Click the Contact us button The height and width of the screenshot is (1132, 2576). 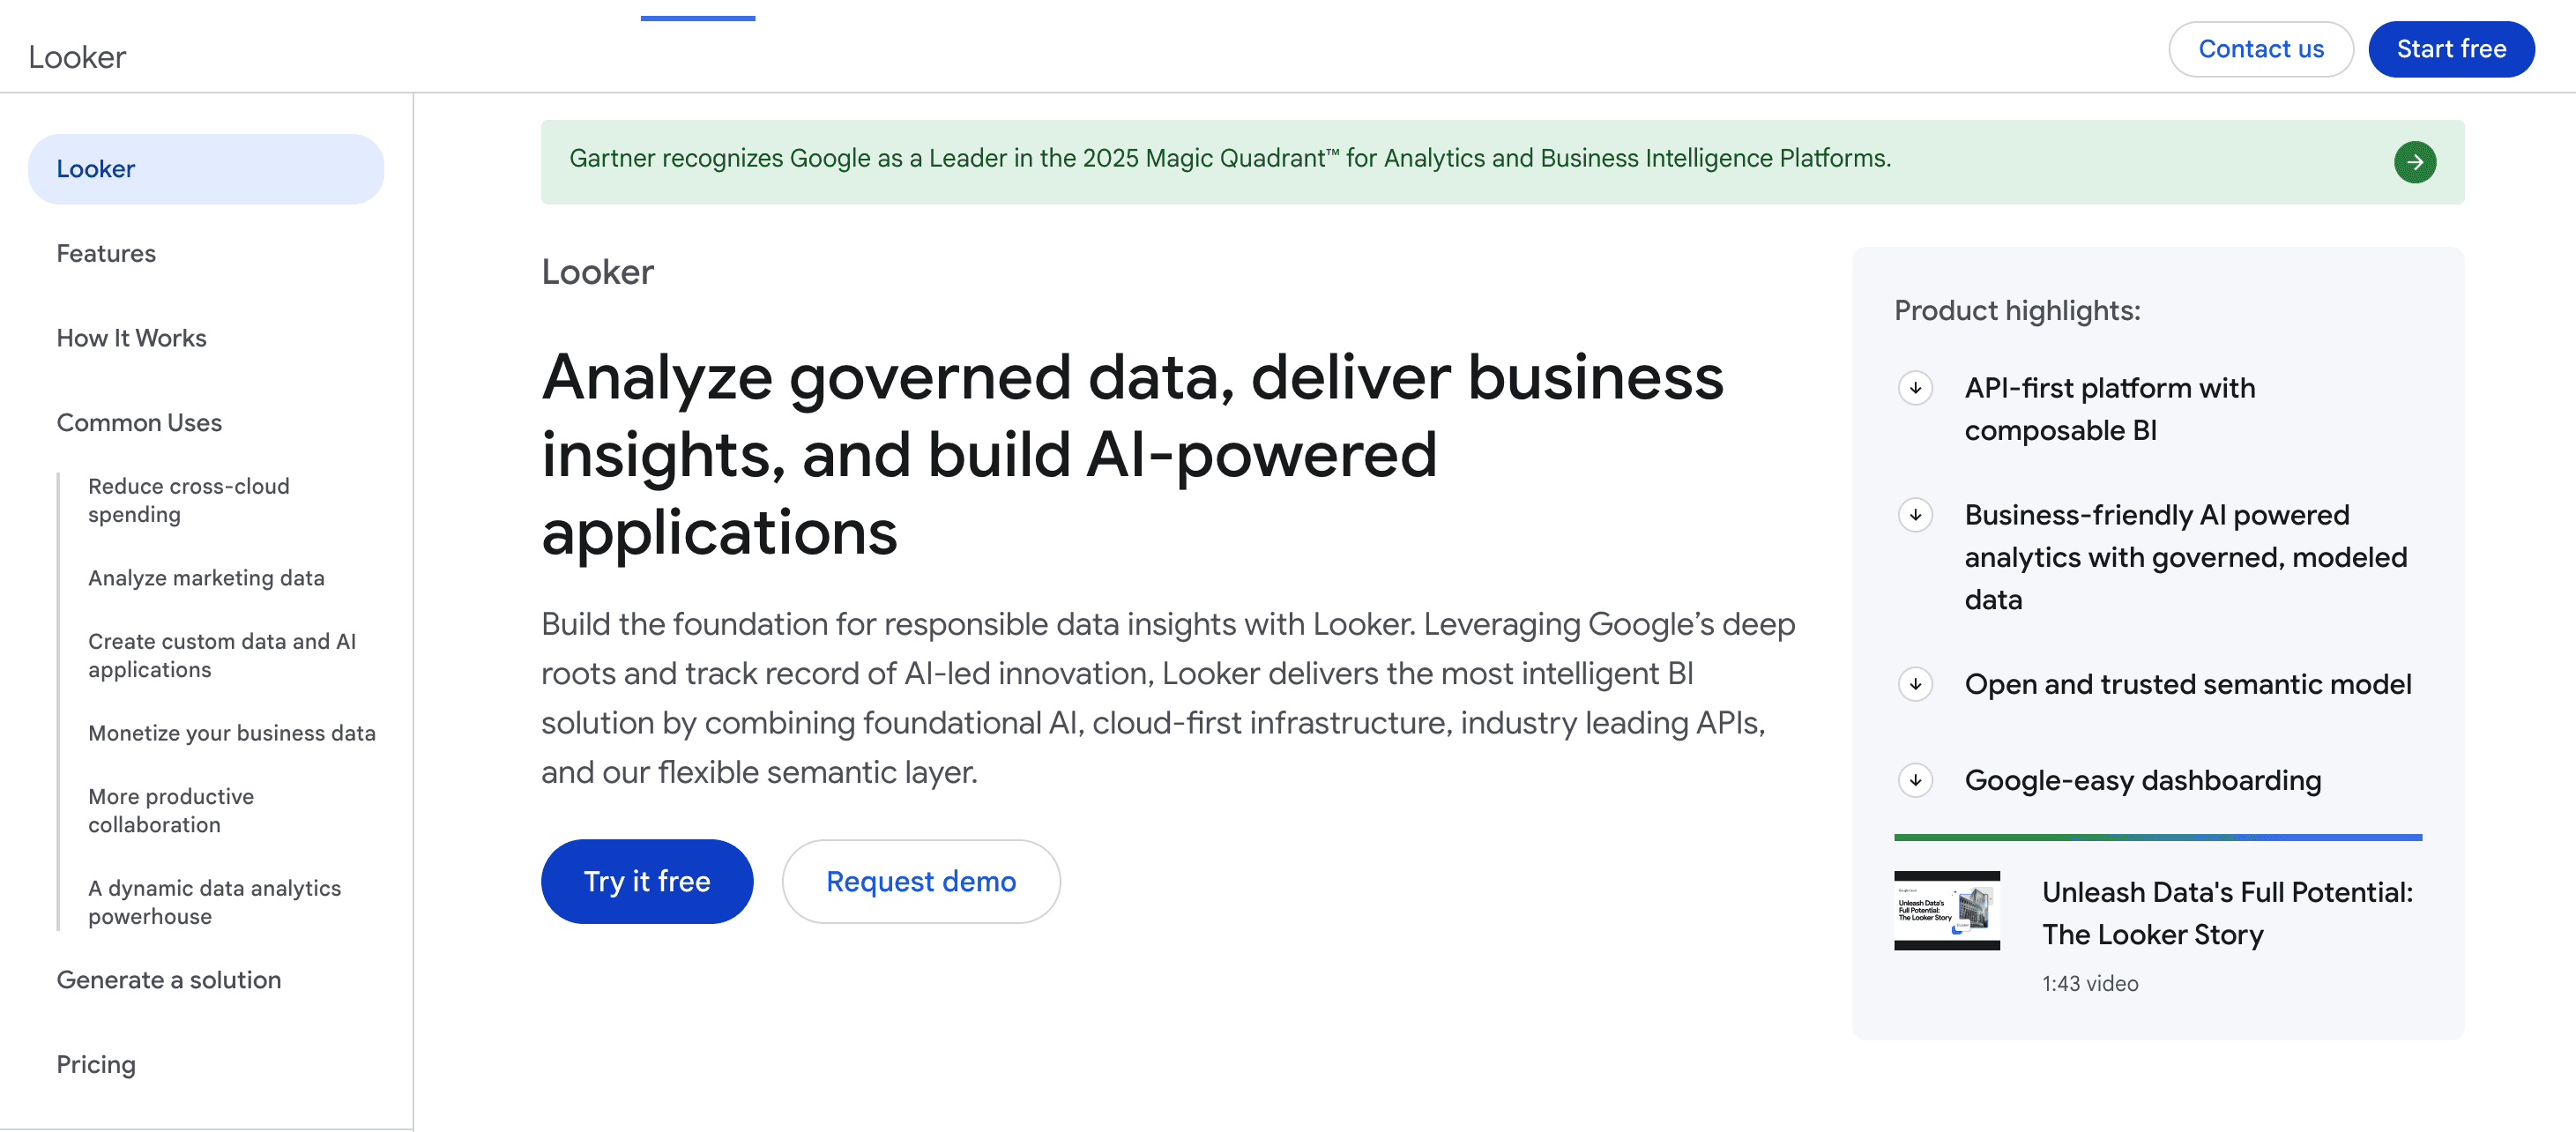tap(2261, 48)
